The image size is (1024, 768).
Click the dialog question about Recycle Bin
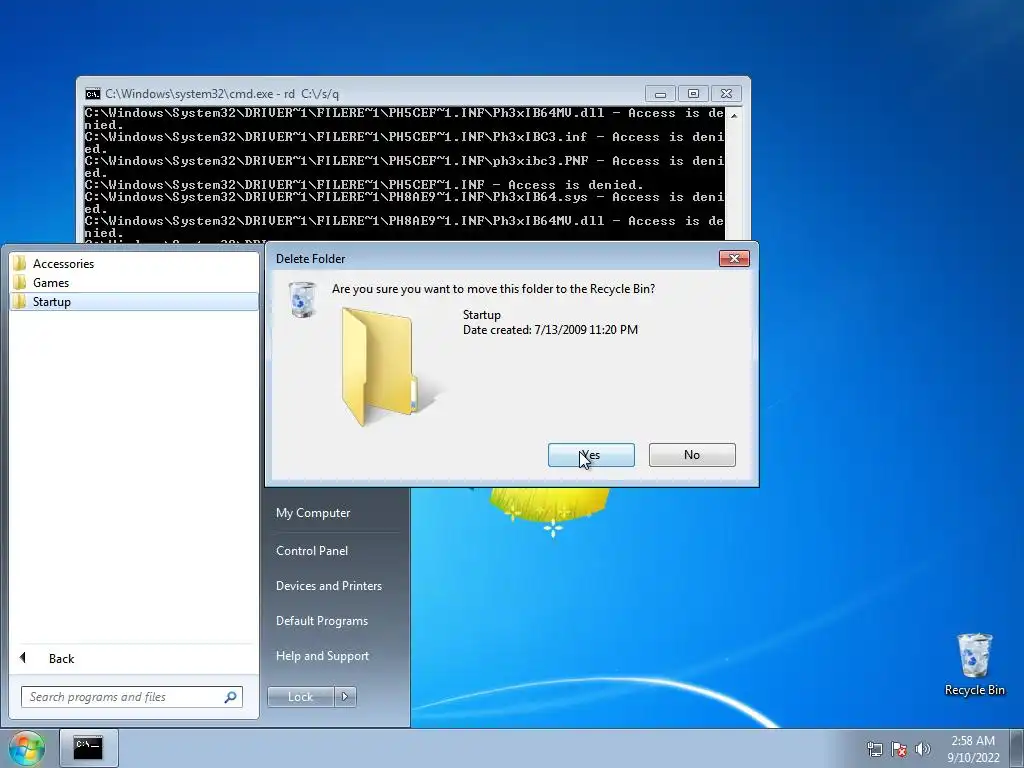coord(493,289)
